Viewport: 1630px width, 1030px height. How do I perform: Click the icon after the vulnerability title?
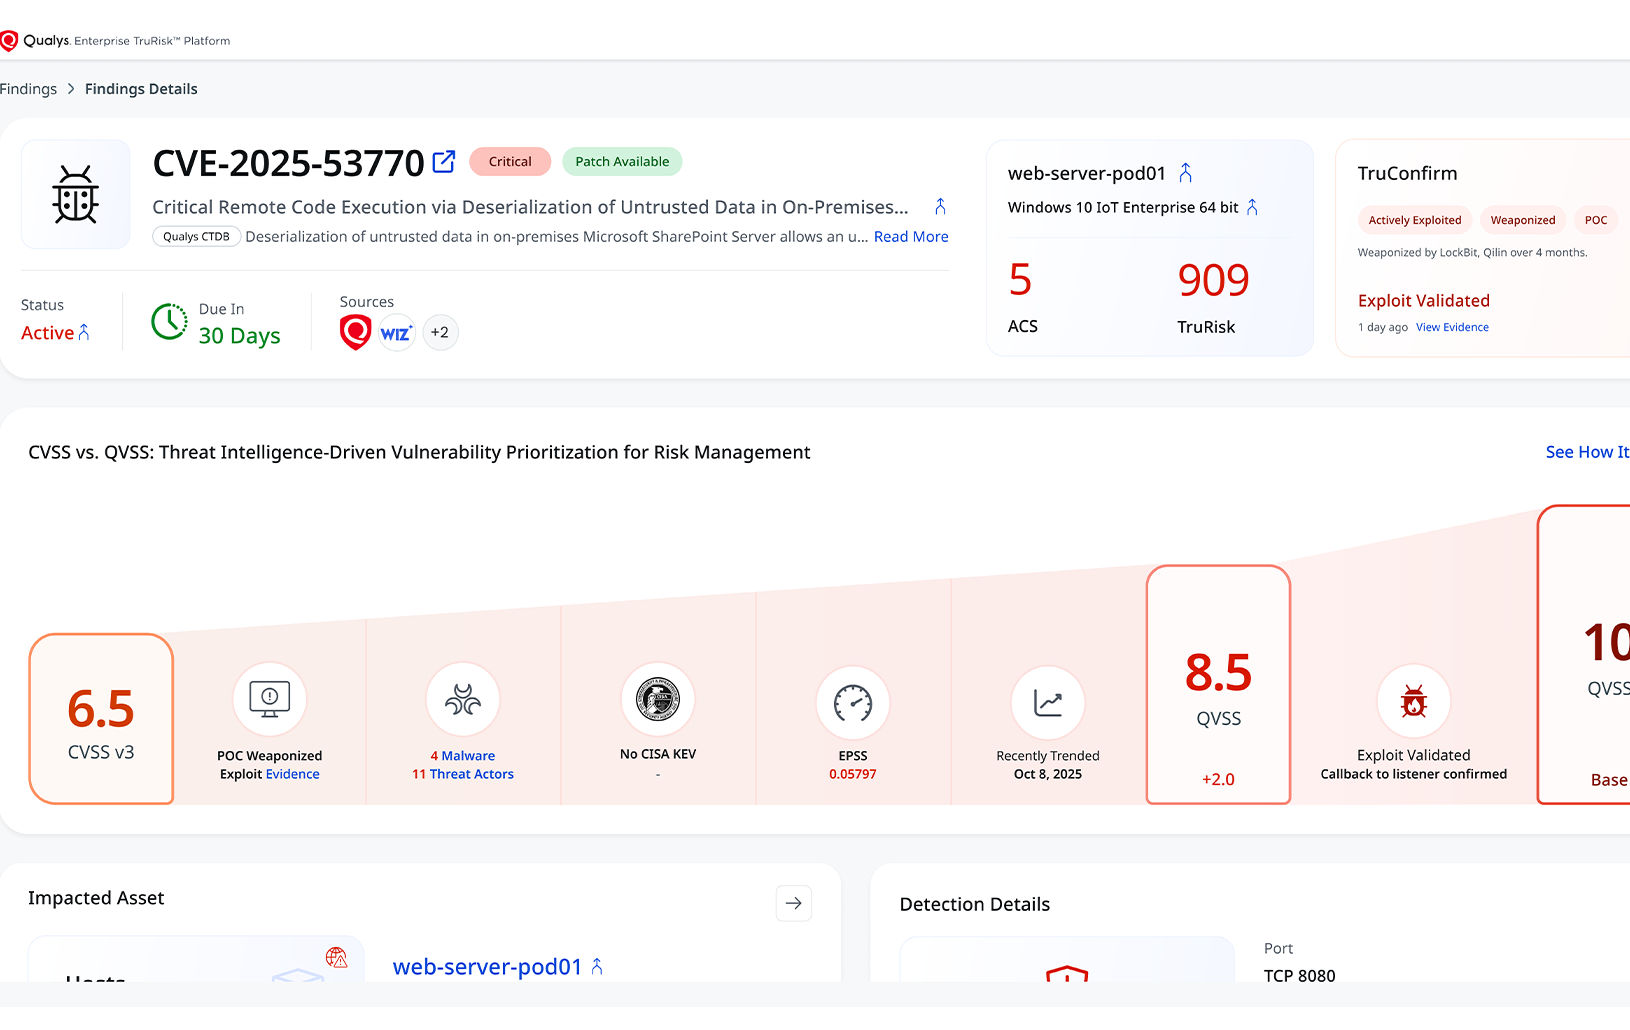coord(940,207)
